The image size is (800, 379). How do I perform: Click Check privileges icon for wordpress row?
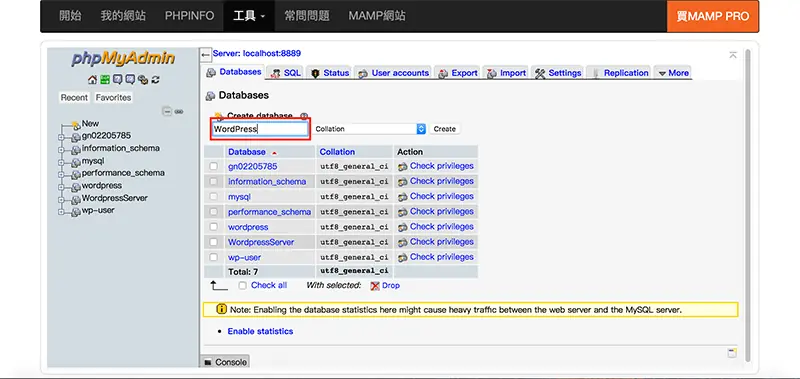403,227
